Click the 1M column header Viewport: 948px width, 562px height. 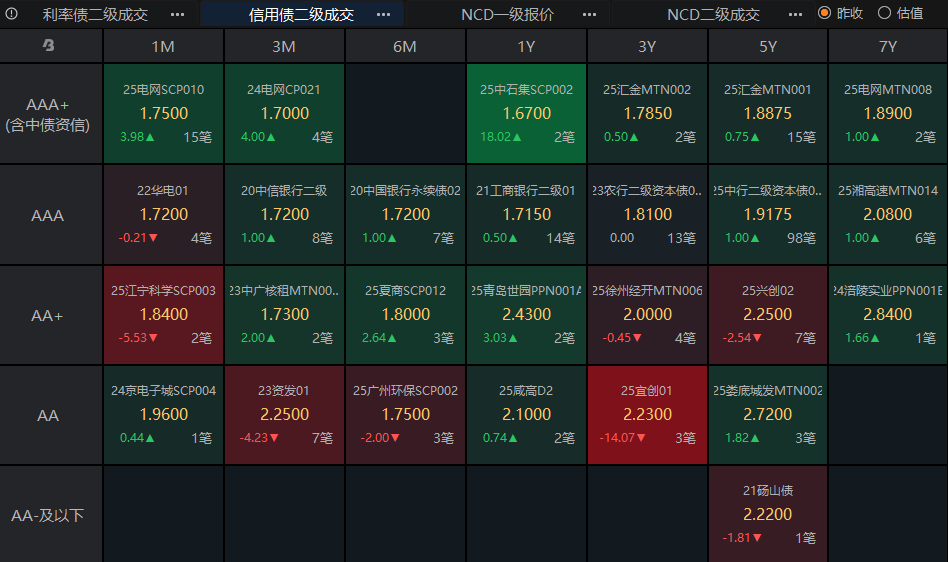click(x=163, y=46)
